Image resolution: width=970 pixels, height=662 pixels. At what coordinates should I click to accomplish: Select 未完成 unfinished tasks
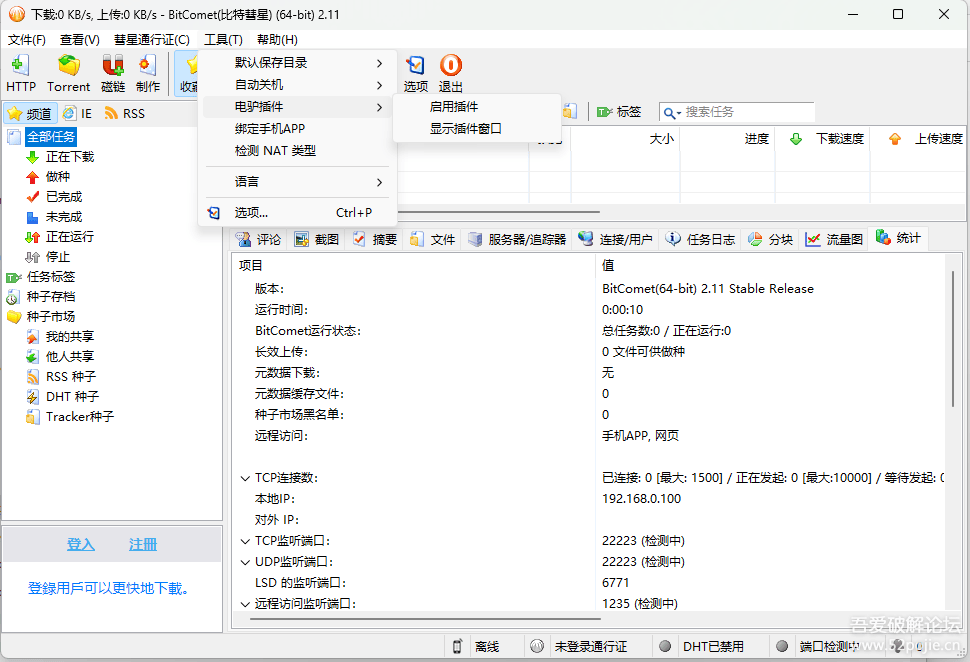tap(54, 217)
